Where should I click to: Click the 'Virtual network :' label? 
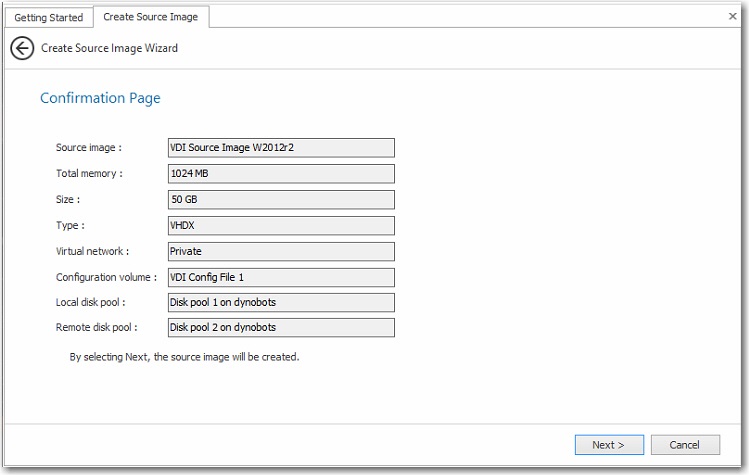point(92,251)
